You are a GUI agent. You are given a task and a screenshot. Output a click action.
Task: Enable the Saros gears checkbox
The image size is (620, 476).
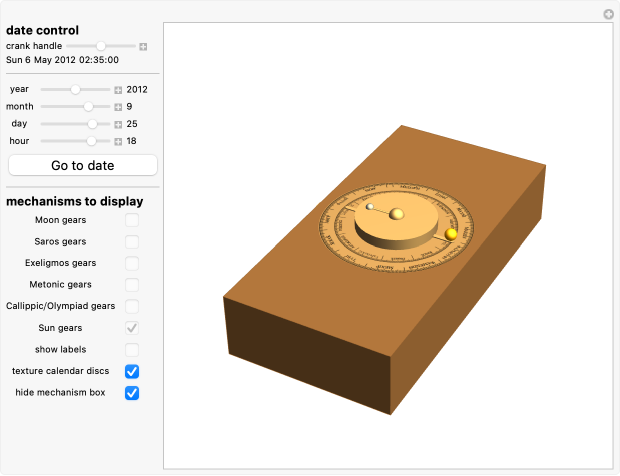(x=132, y=242)
